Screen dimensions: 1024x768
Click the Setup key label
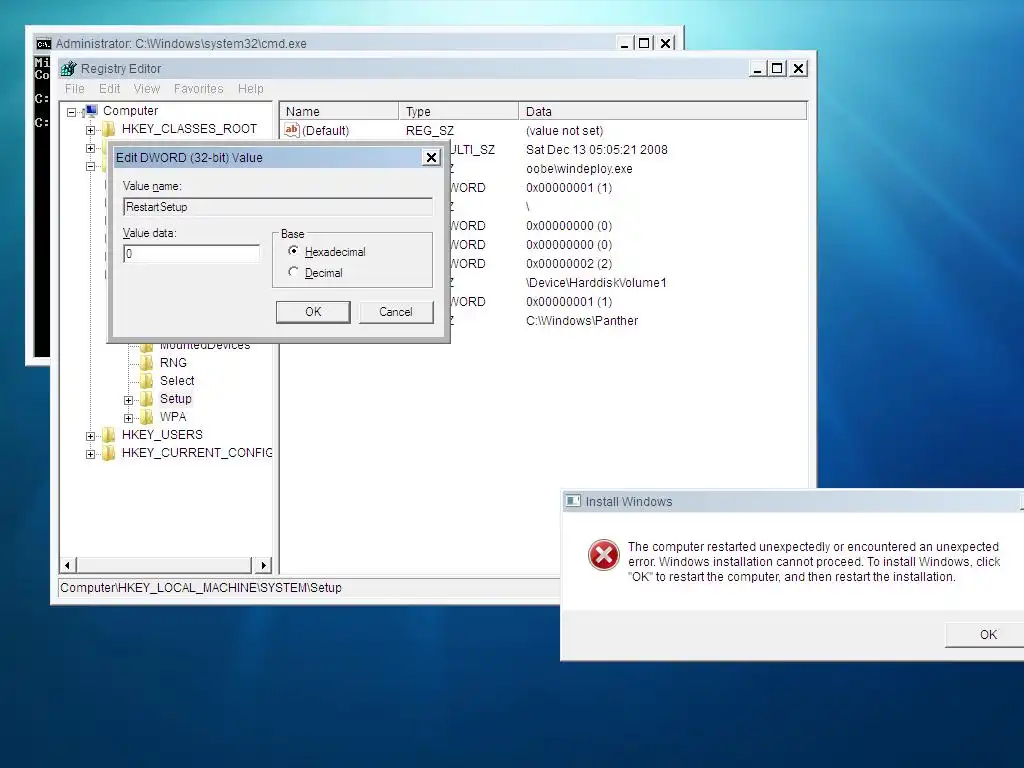click(176, 398)
